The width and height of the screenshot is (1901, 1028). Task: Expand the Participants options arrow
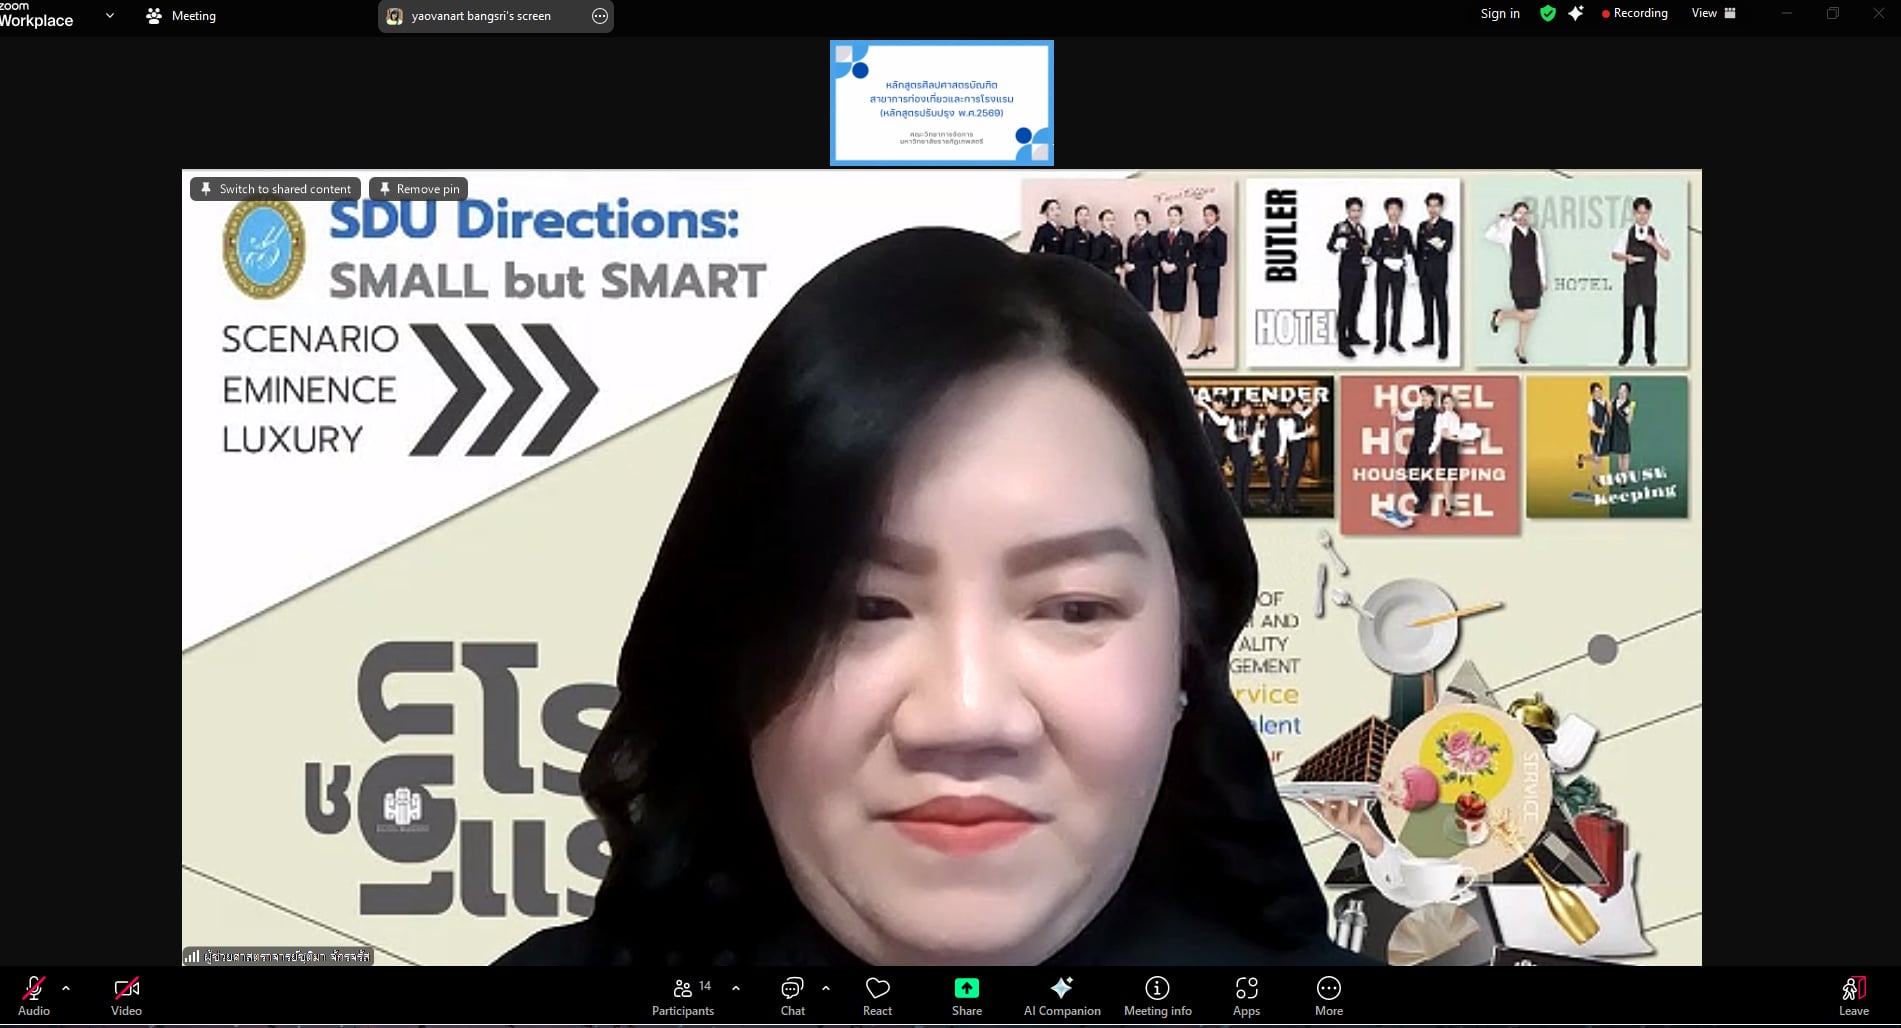coord(736,988)
